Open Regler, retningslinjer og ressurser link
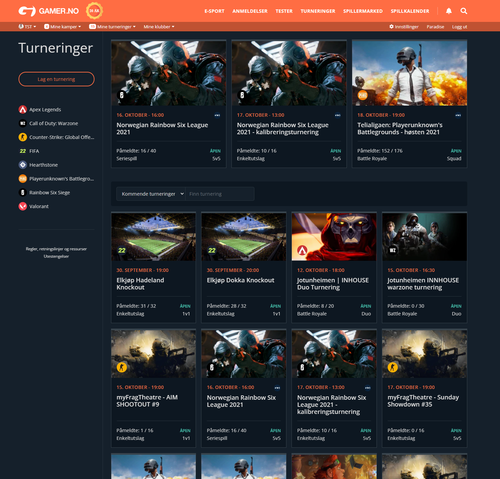The image size is (500, 479). click(56, 249)
